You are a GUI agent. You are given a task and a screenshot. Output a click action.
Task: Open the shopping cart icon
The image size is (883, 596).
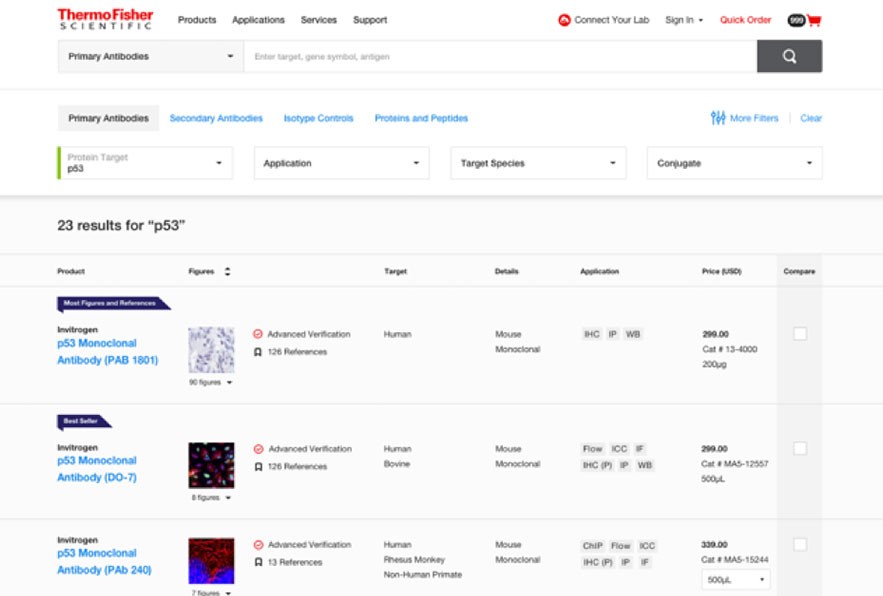click(814, 21)
